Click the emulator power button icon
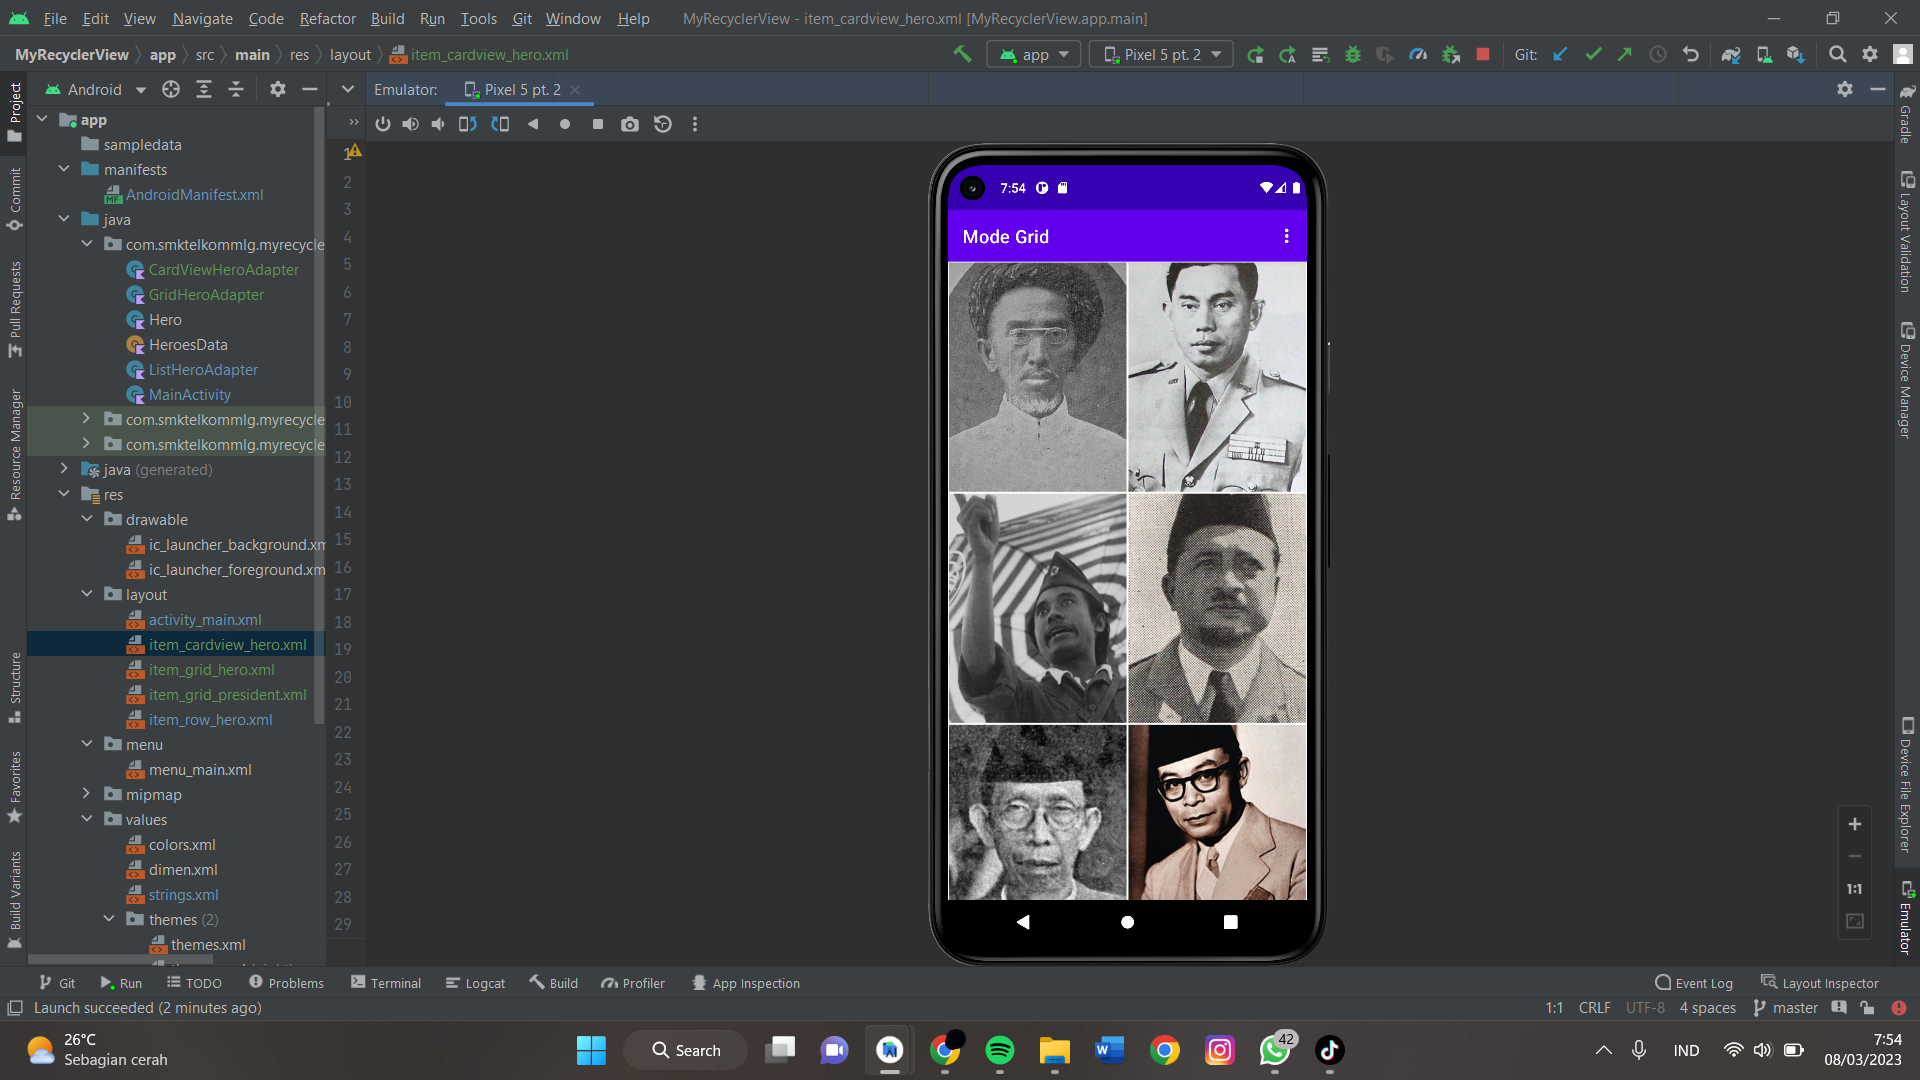The height and width of the screenshot is (1080, 1920). point(383,124)
